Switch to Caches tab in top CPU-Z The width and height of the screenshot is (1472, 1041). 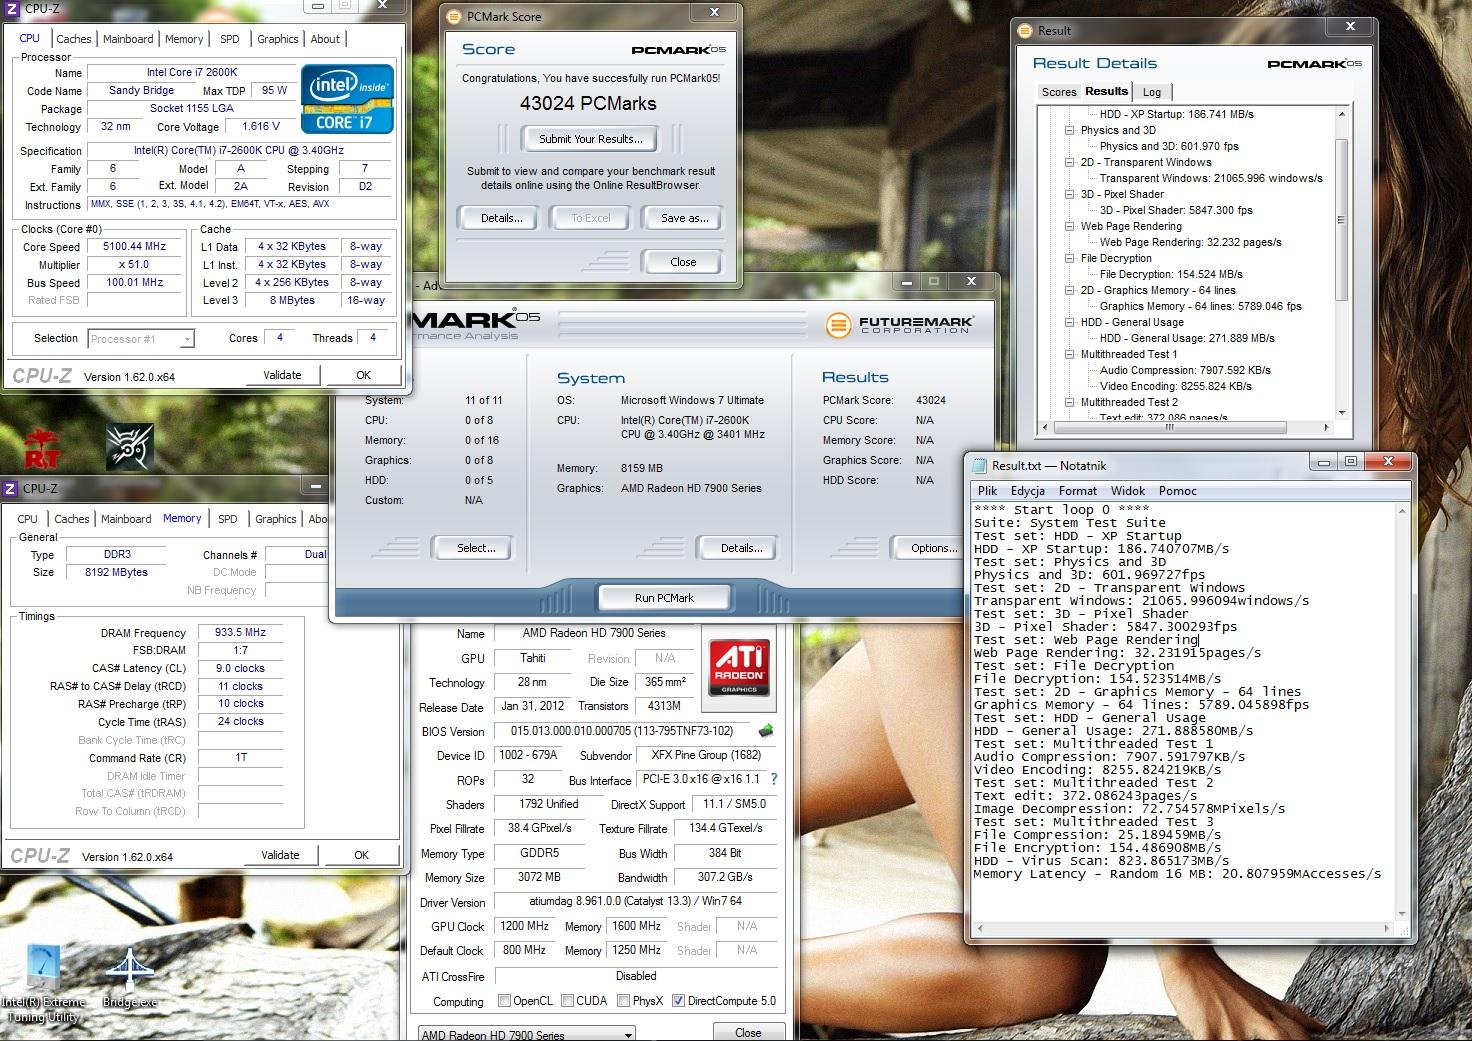(74, 39)
